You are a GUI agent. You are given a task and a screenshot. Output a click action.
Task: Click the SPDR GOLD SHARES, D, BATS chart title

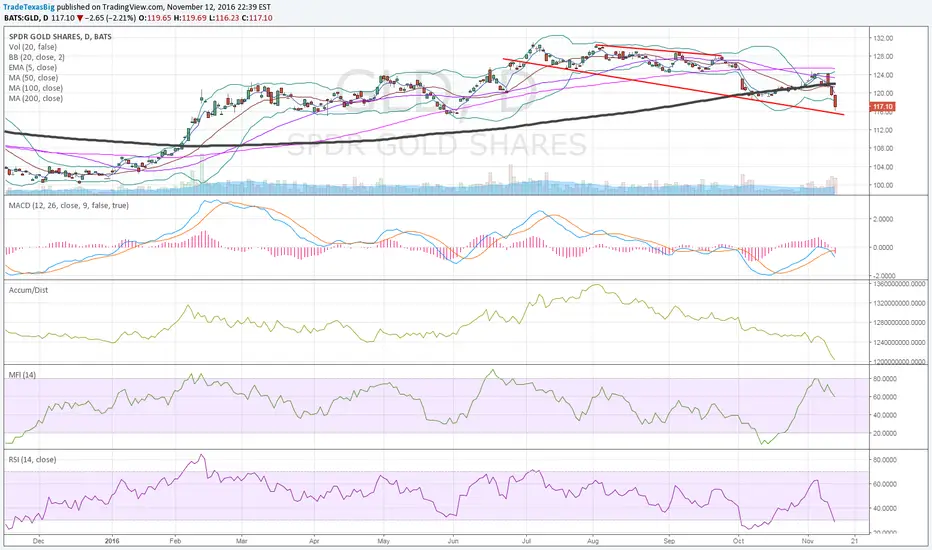pyautogui.click(x=60, y=37)
